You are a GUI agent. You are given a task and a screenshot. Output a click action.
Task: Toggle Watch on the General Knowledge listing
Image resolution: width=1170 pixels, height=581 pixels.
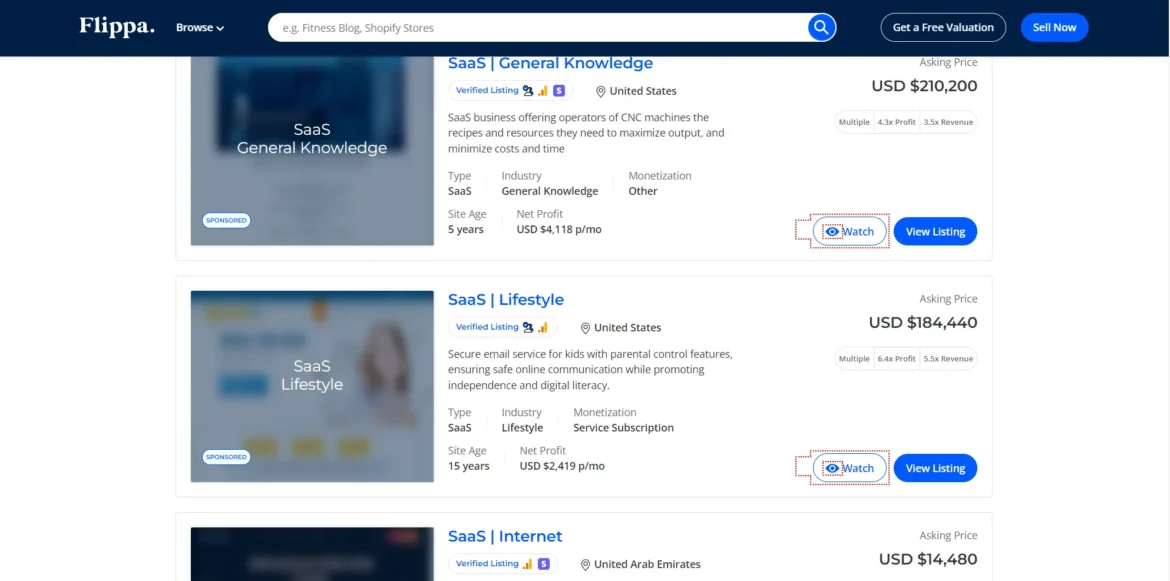[849, 232]
